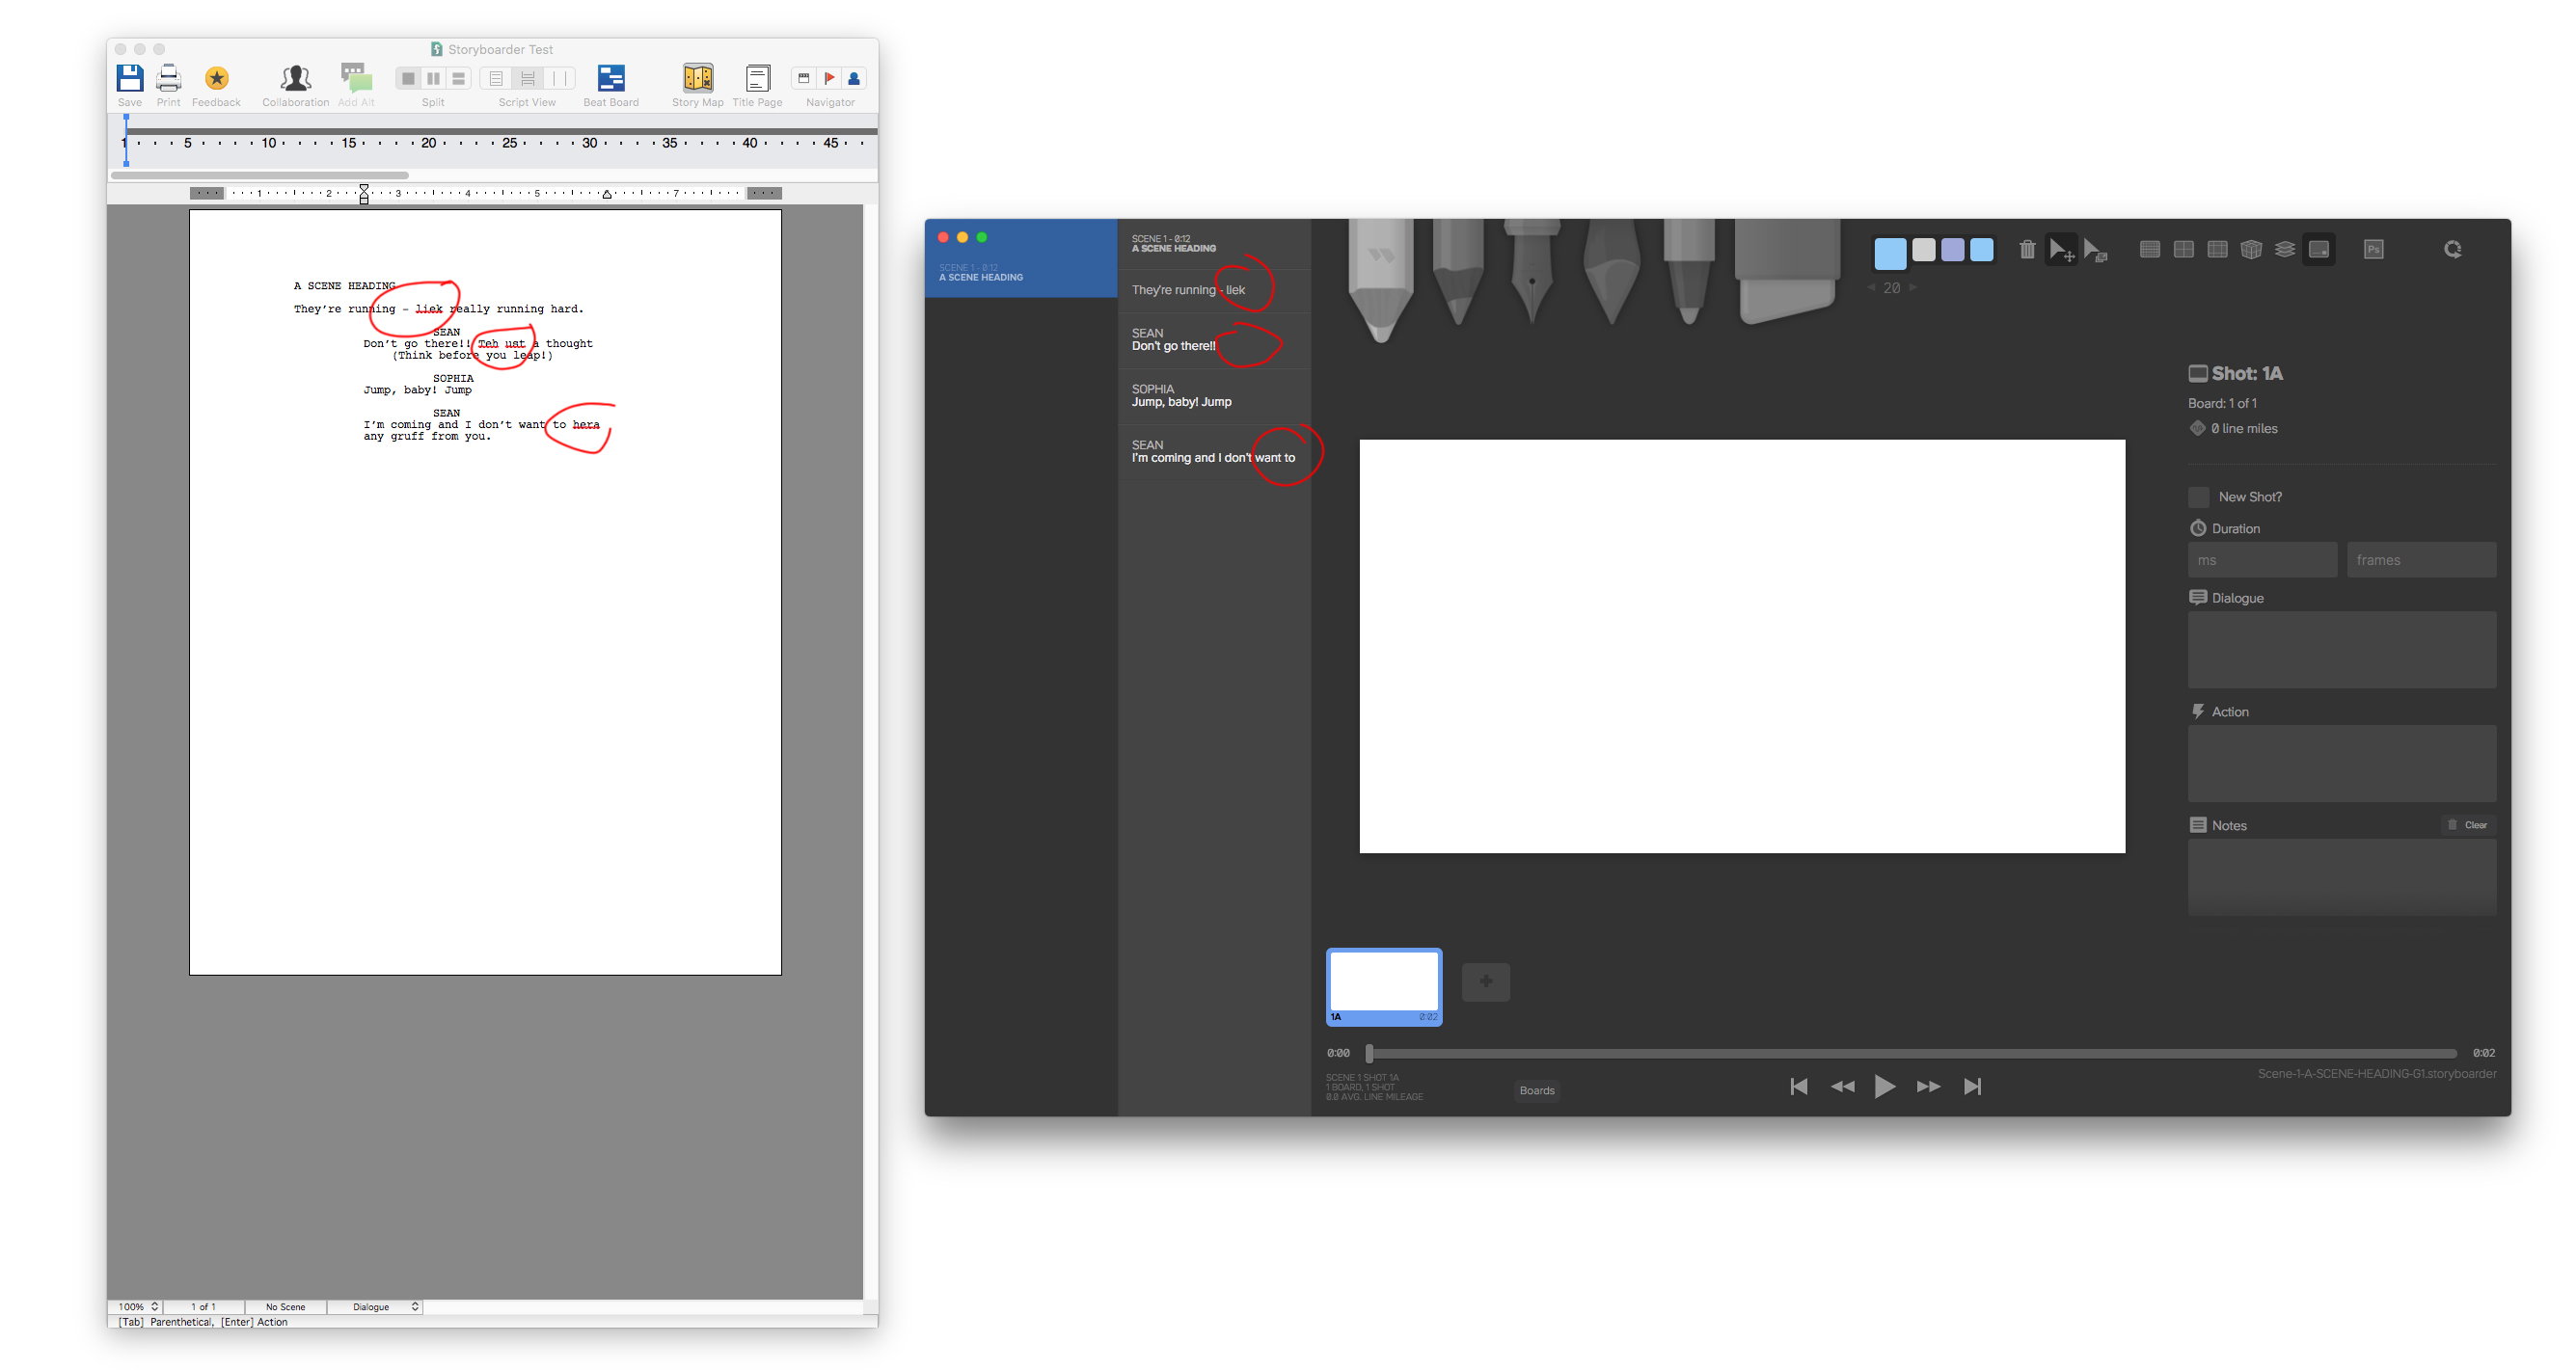Activate the Move tool arrow icon

pyautogui.click(x=2060, y=249)
